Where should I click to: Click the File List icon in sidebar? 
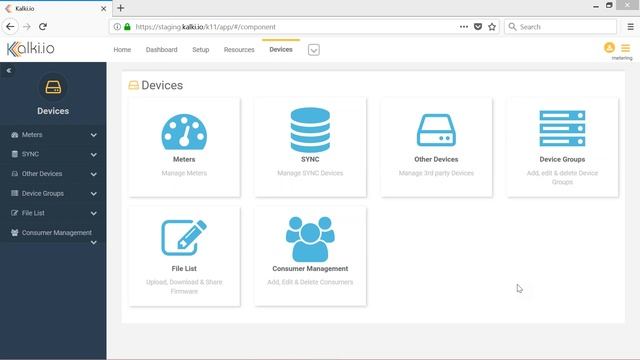click(x=15, y=213)
